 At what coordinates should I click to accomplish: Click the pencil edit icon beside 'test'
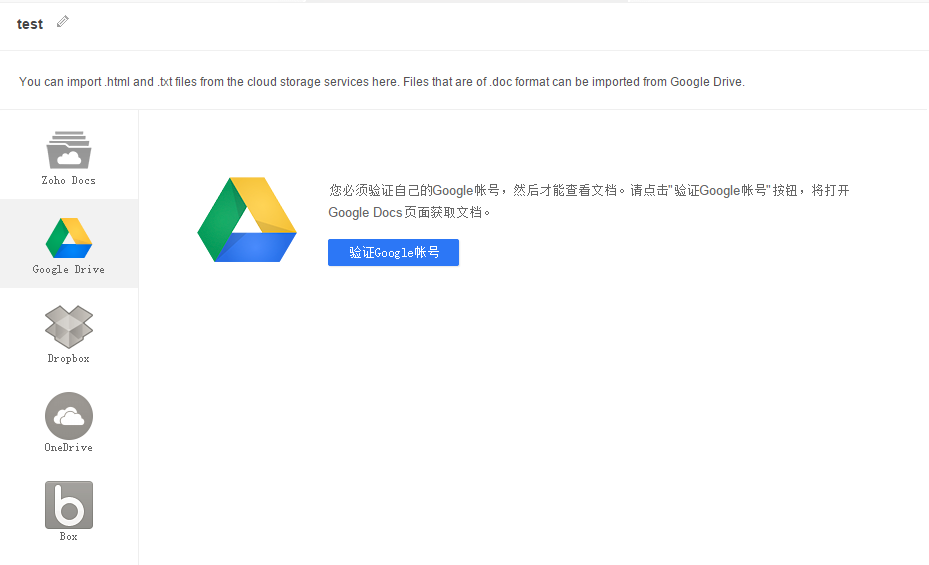tap(63, 22)
